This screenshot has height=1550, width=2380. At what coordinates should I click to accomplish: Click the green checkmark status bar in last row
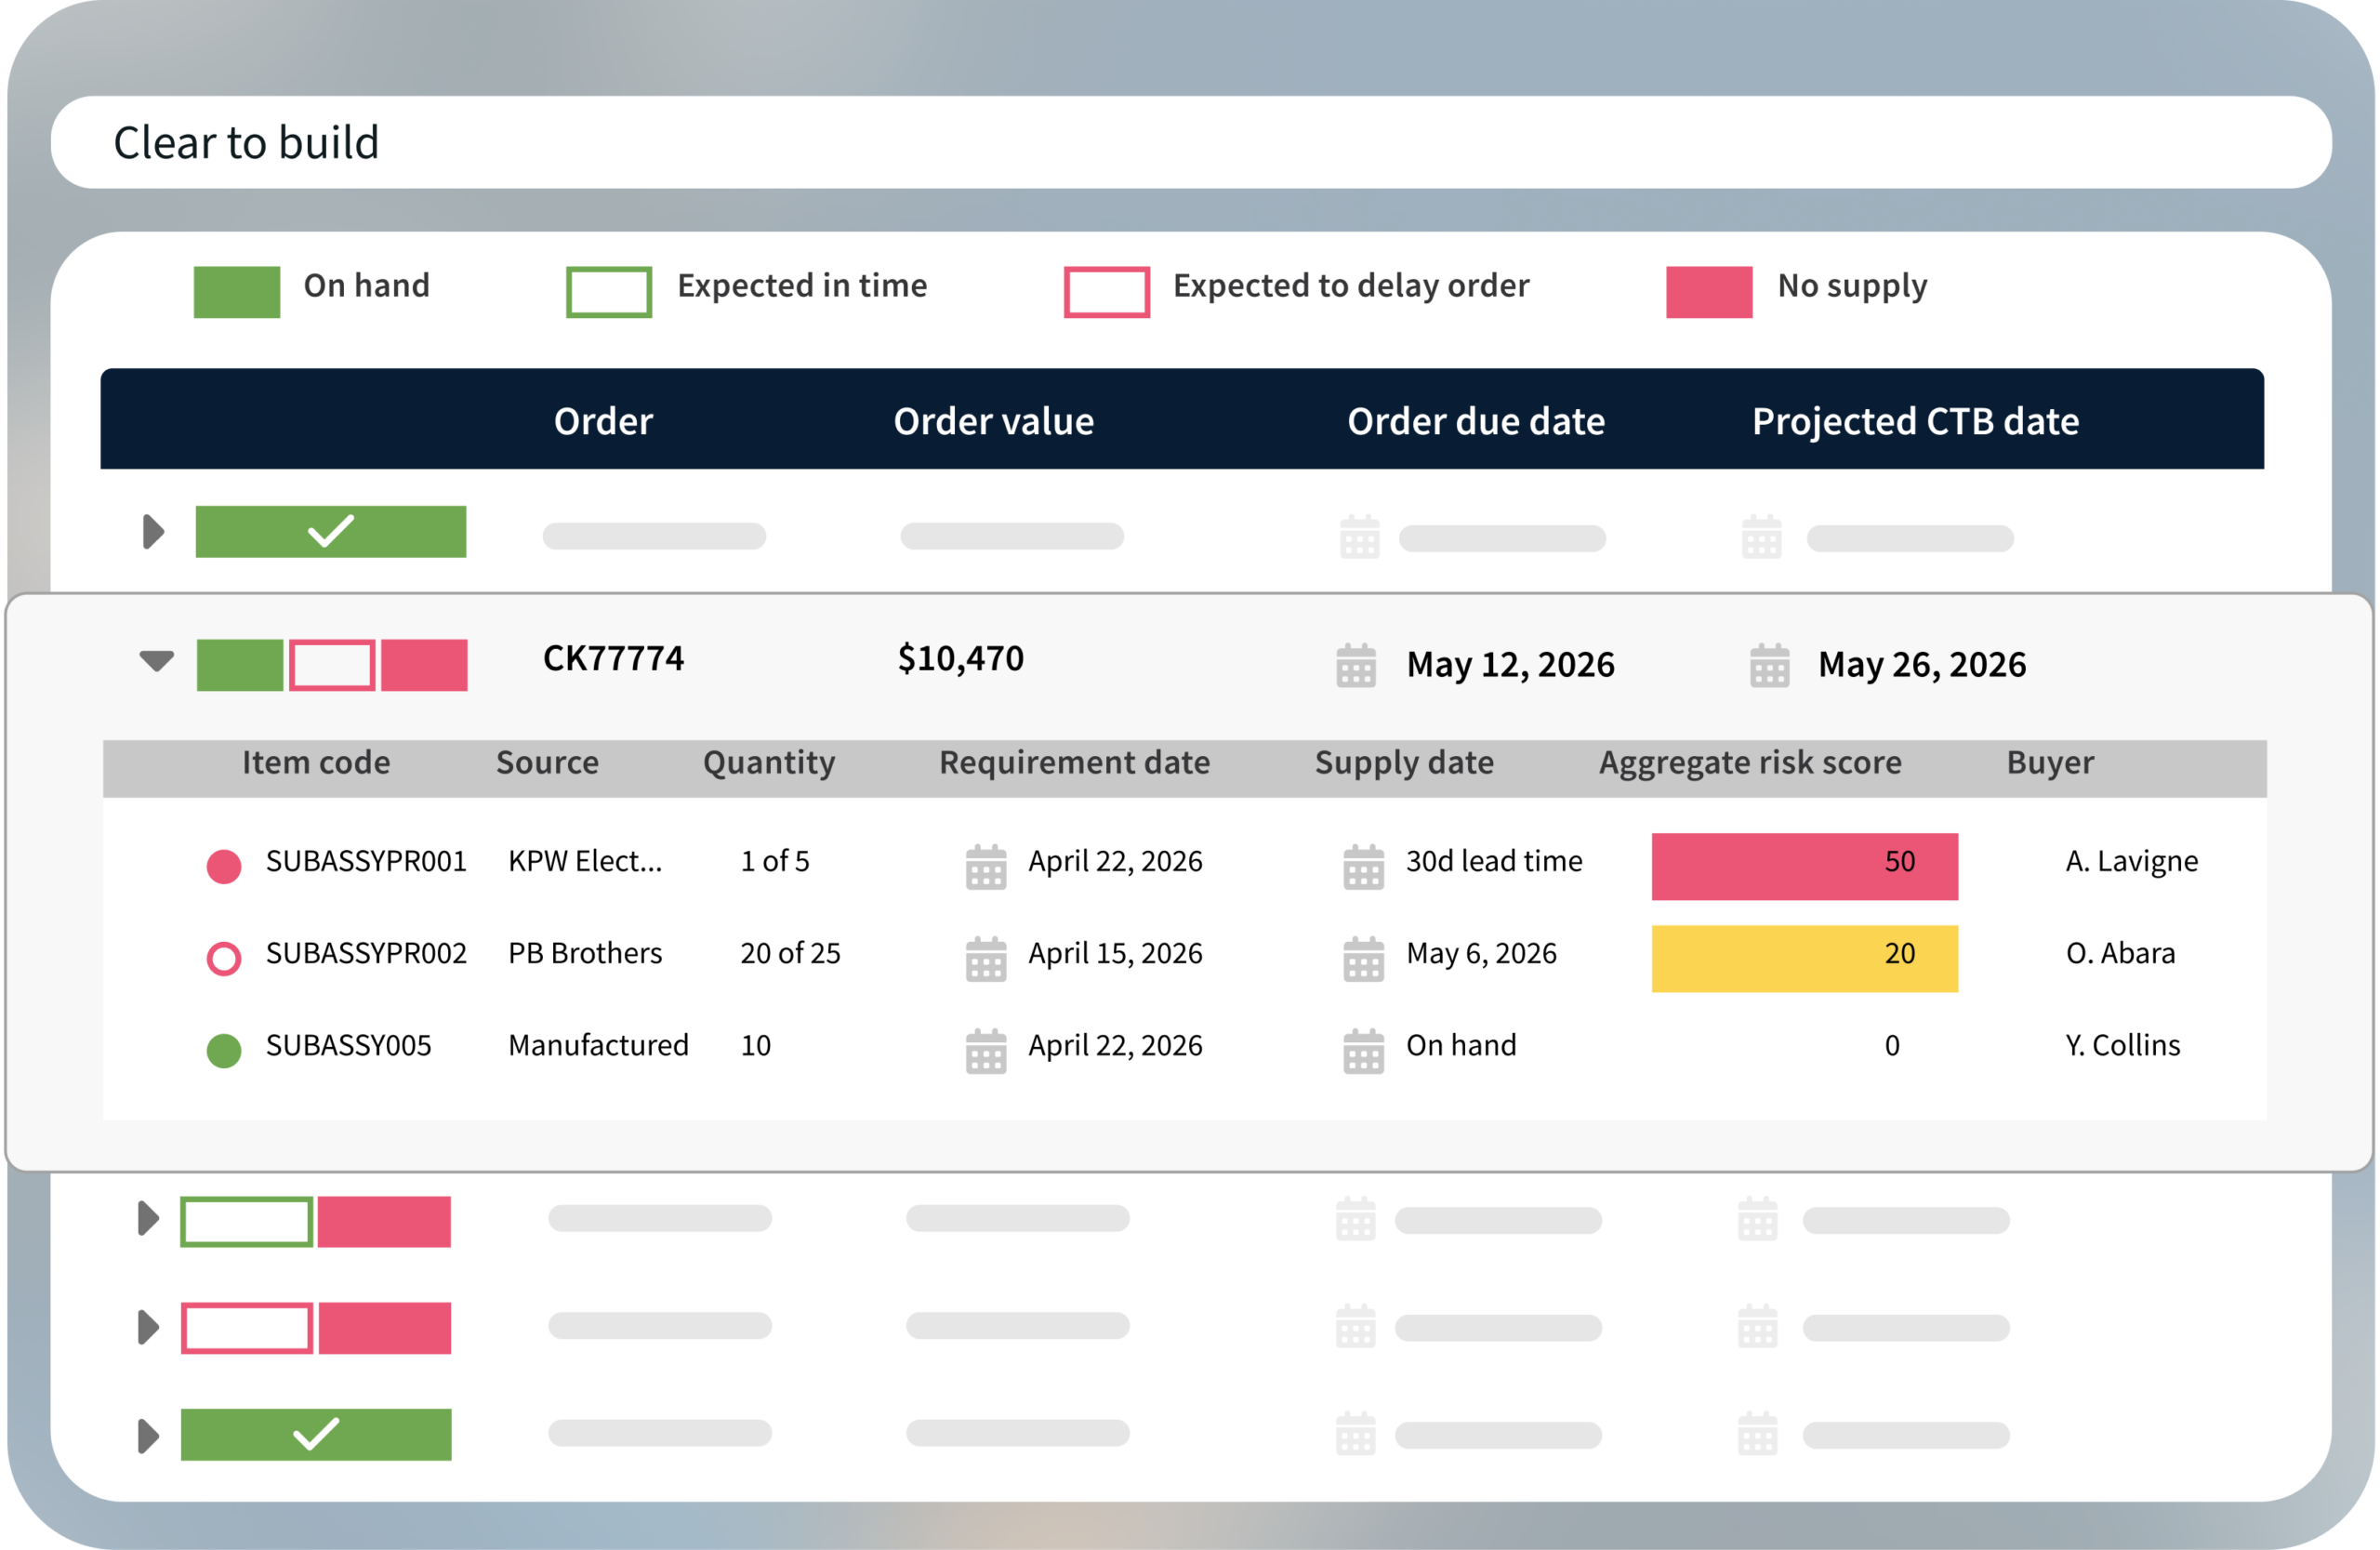point(316,1434)
